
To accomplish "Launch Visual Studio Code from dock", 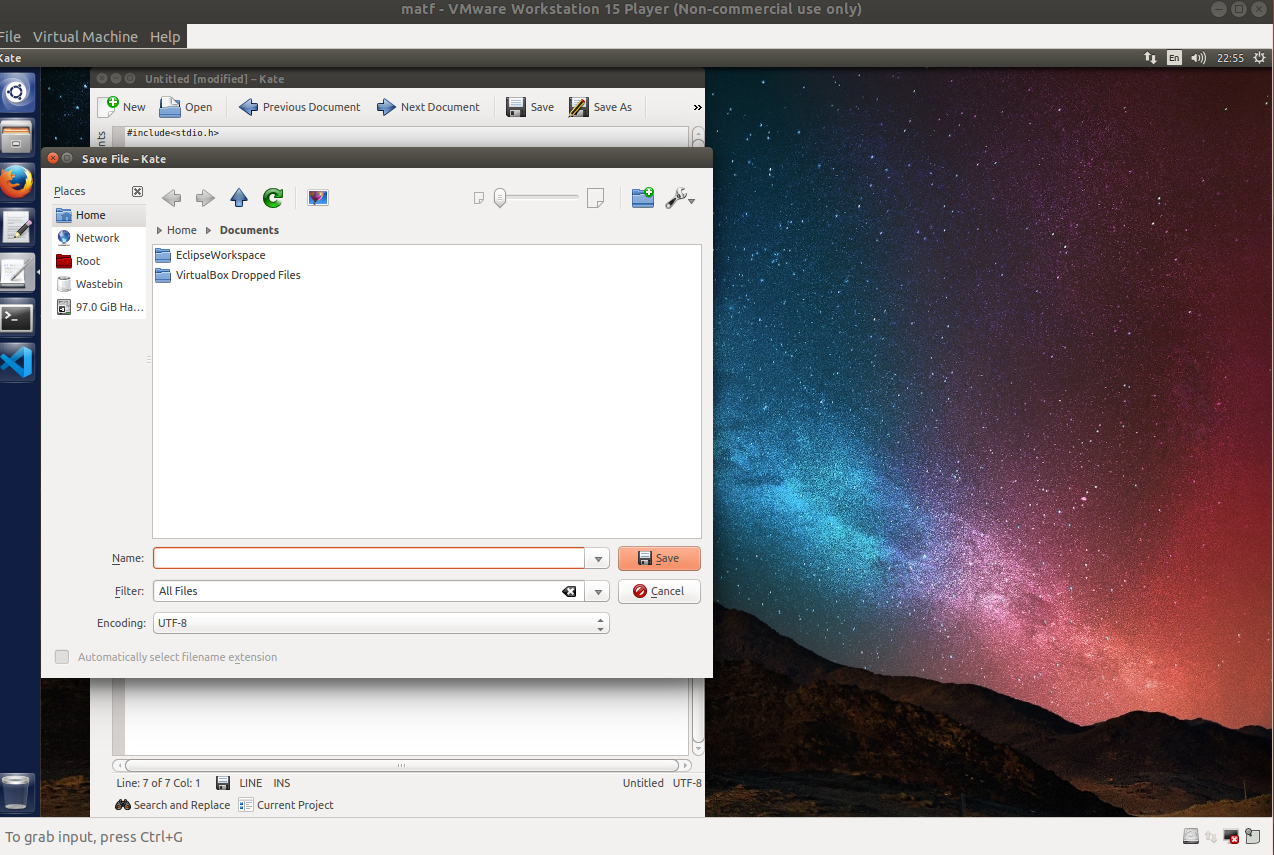I will (17, 362).
